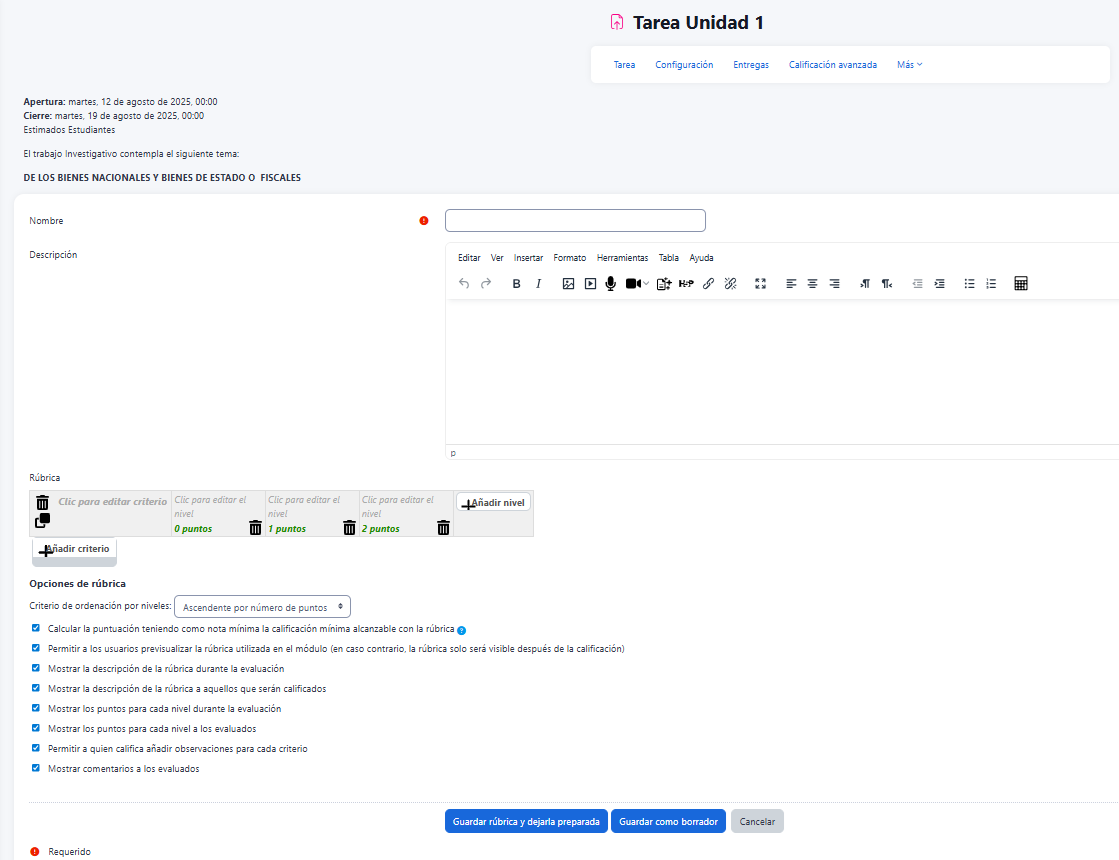Click the insert link icon
1119x860 pixels.
(708, 284)
